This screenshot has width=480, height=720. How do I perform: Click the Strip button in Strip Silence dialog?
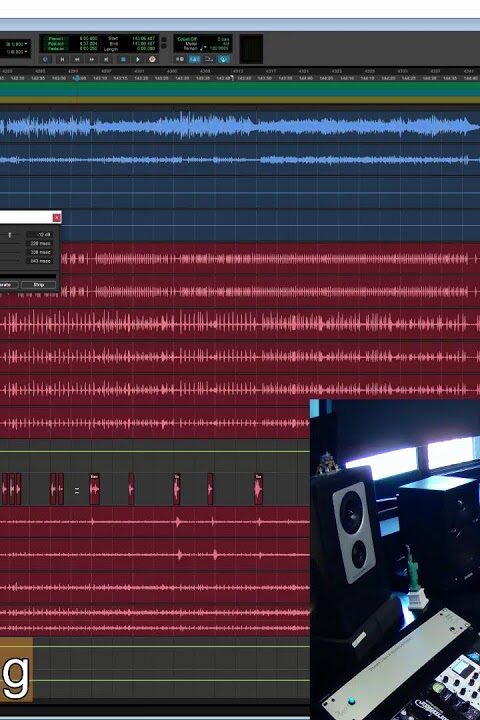click(x=39, y=285)
